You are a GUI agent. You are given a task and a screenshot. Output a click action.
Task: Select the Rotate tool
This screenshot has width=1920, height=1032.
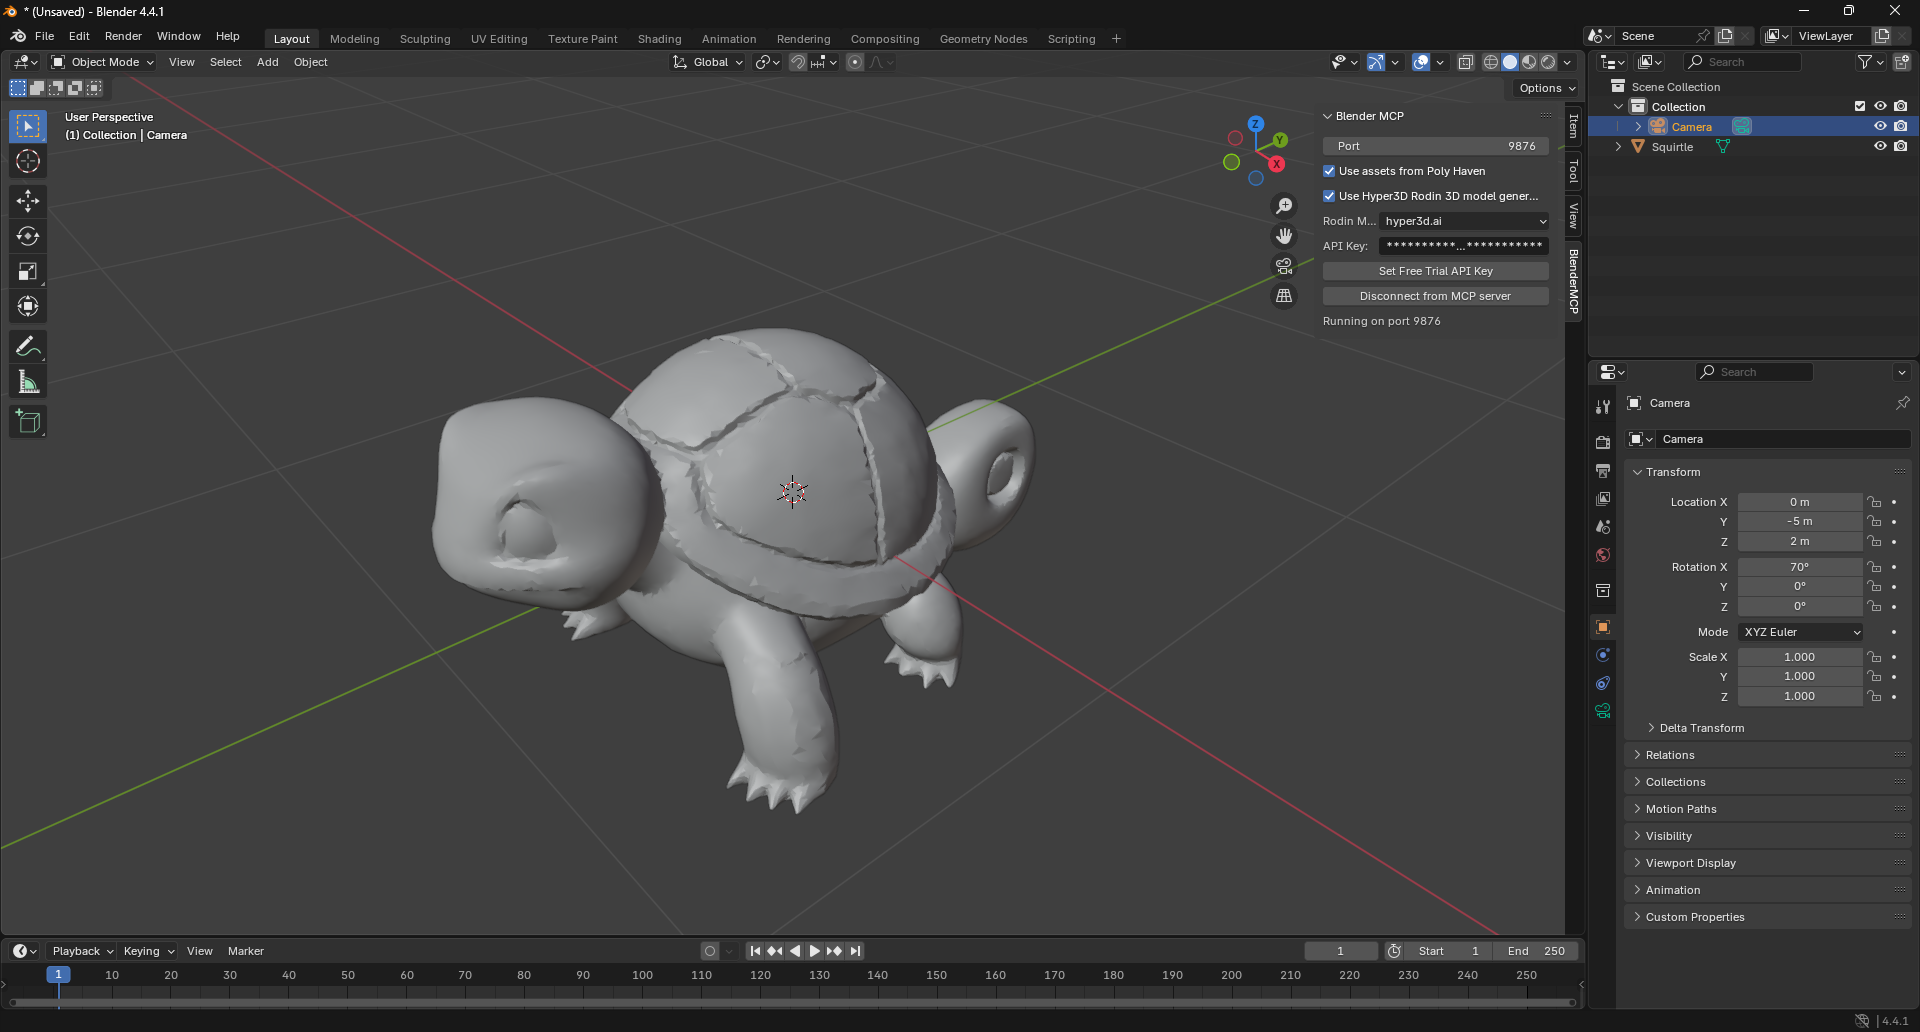point(28,236)
